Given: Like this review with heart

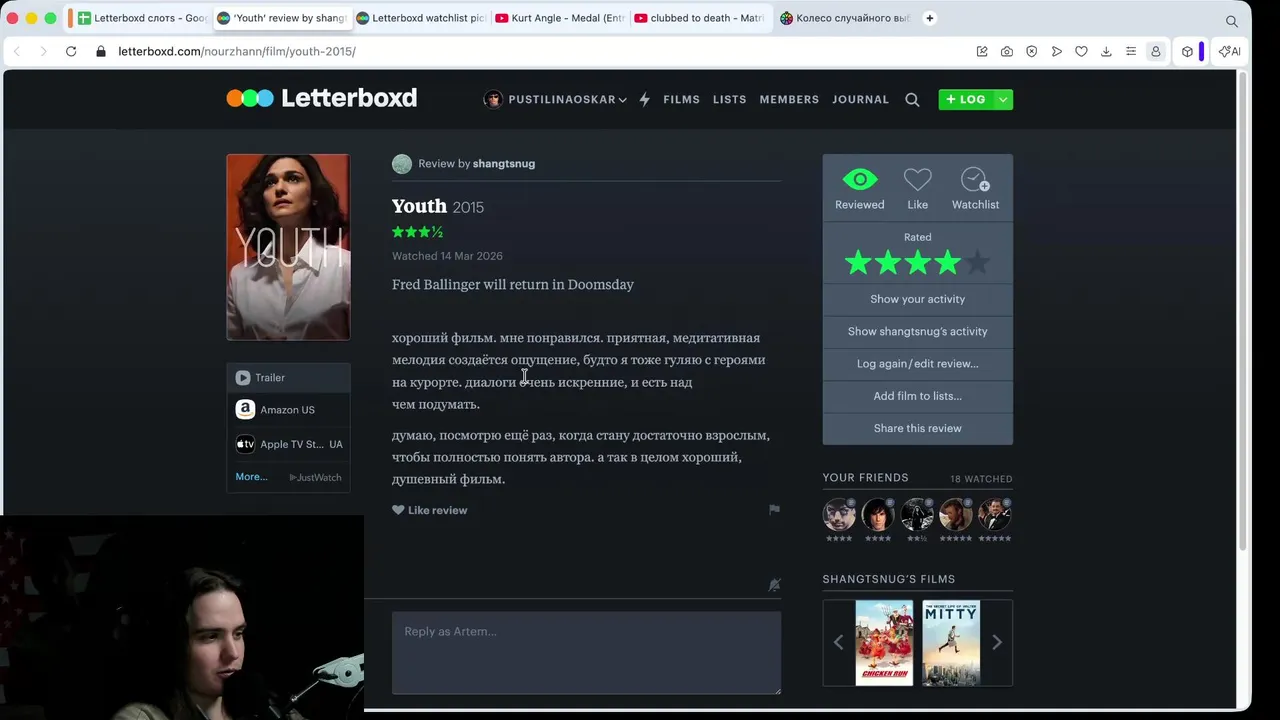Looking at the screenshot, I should (x=430, y=510).
